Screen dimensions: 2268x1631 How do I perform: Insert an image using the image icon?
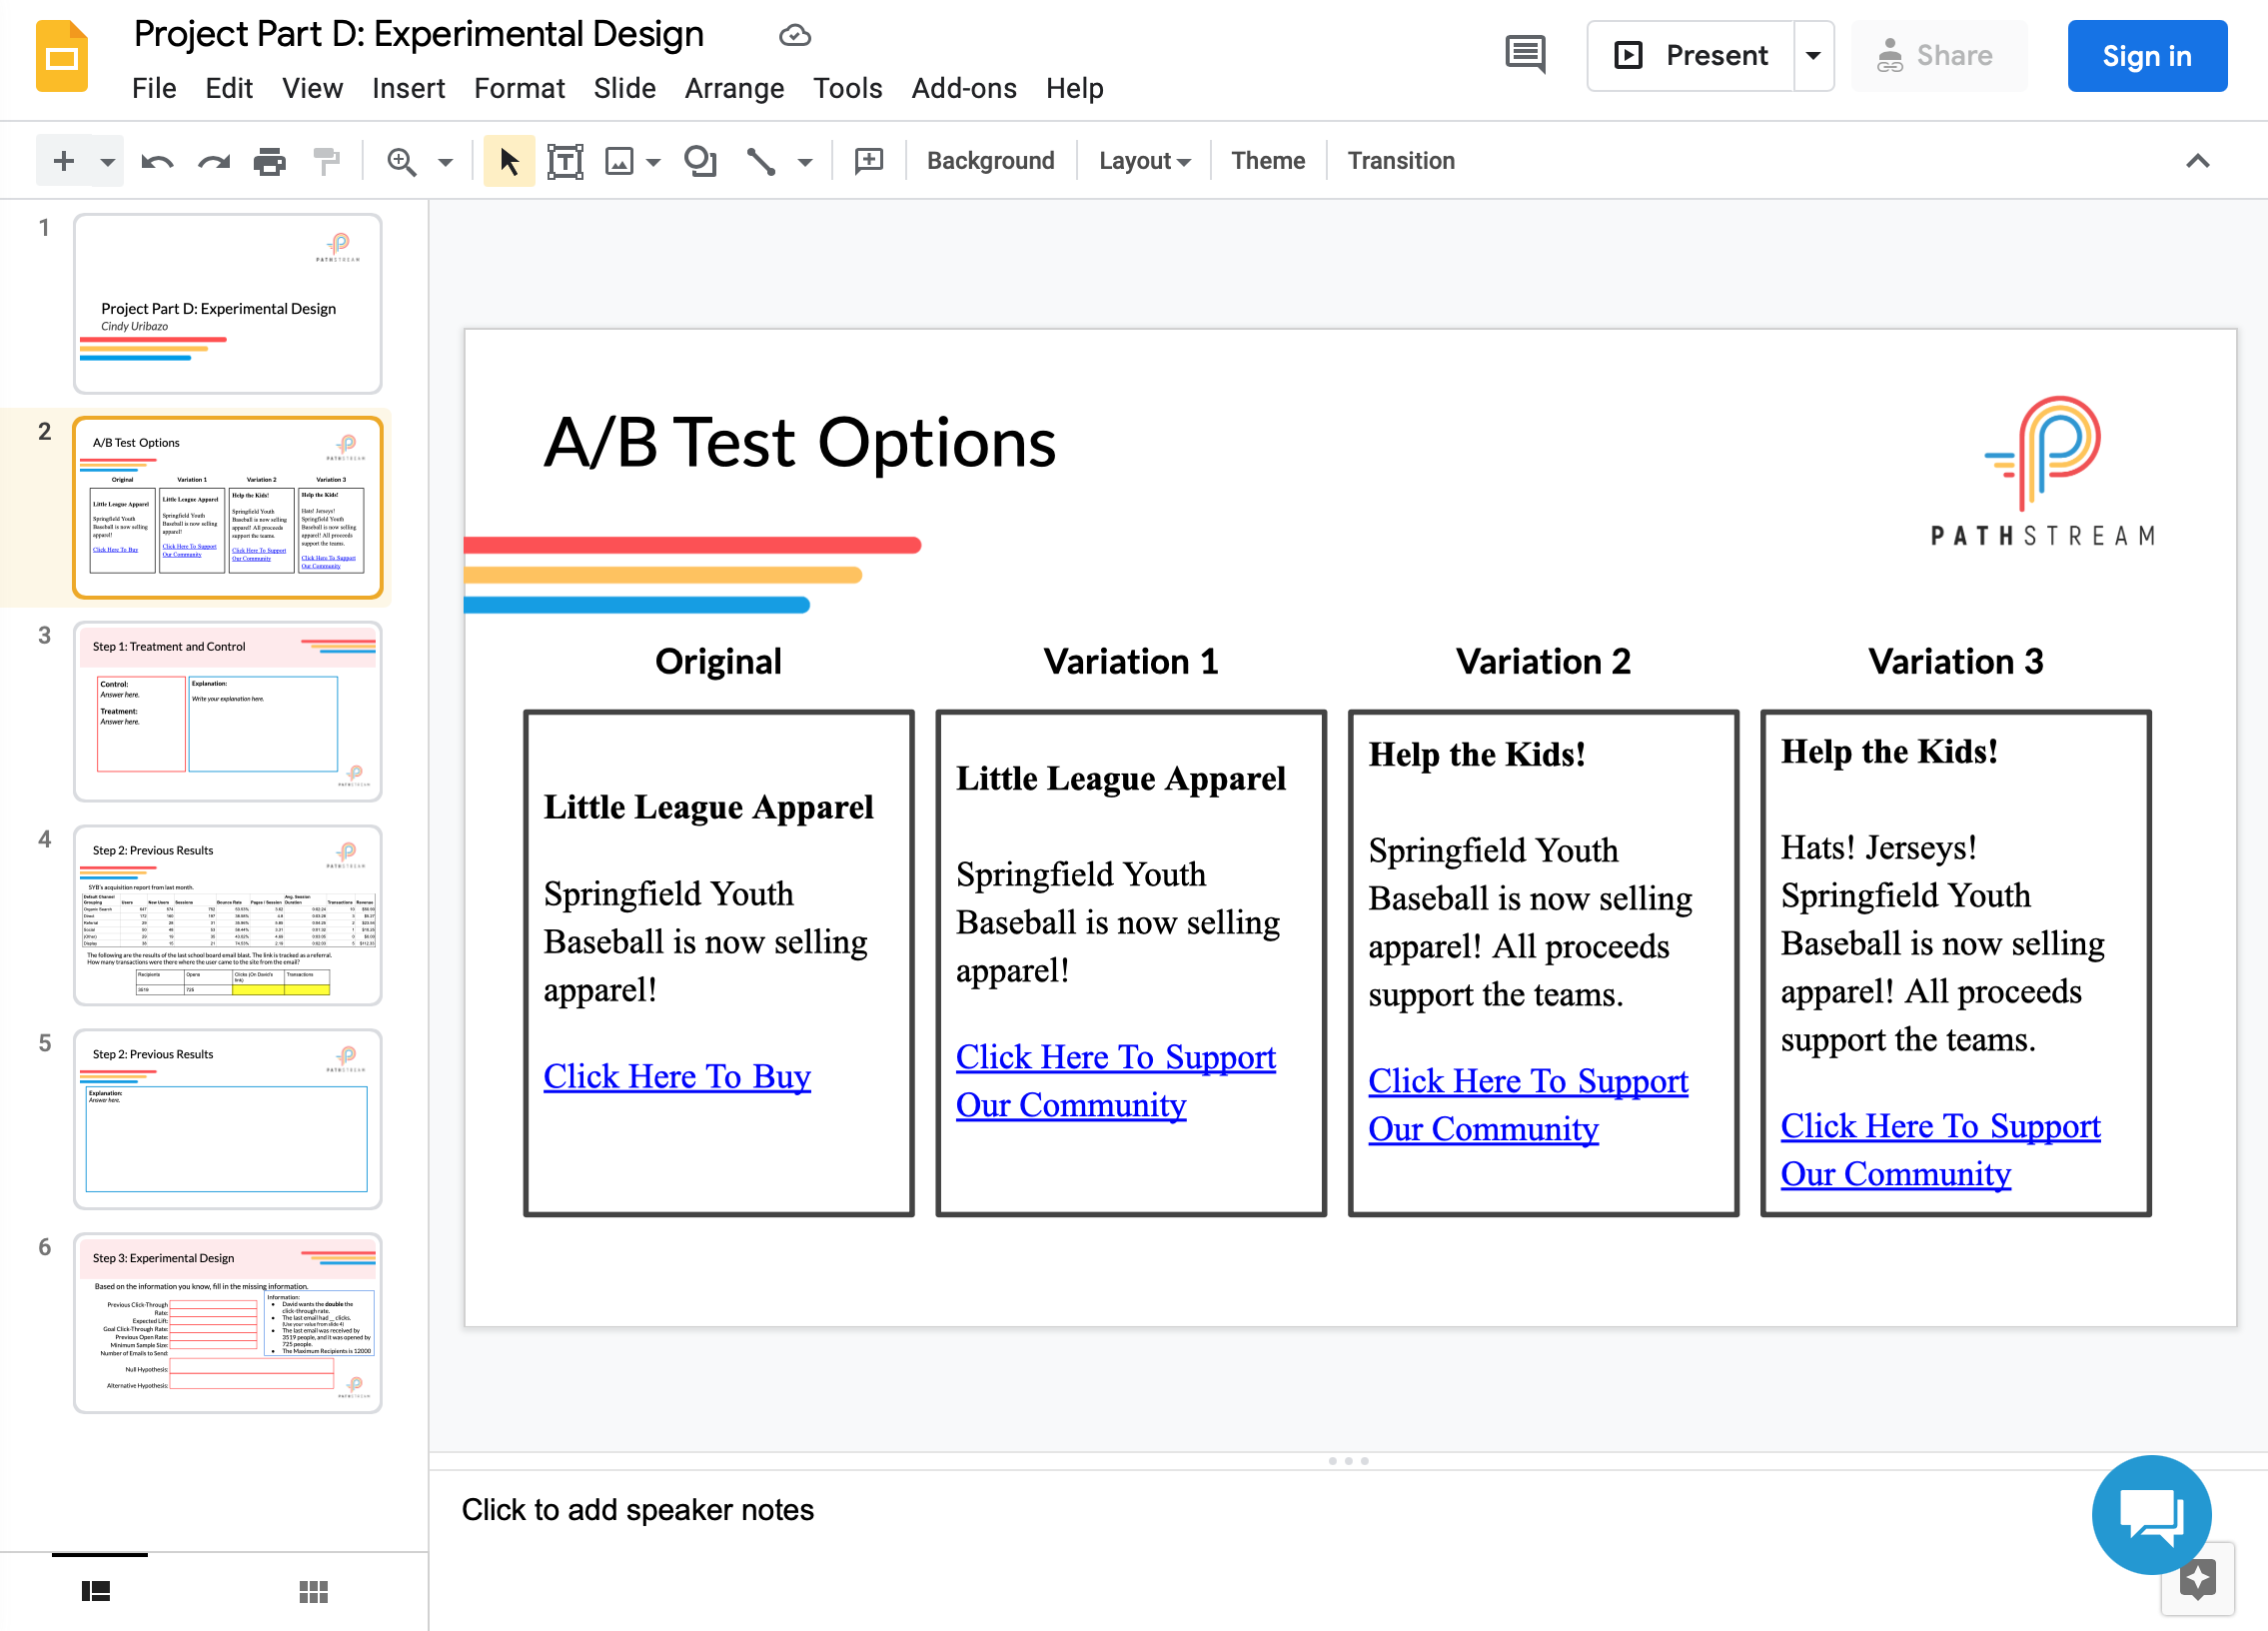pyautogui.click(x=619, y=161)
